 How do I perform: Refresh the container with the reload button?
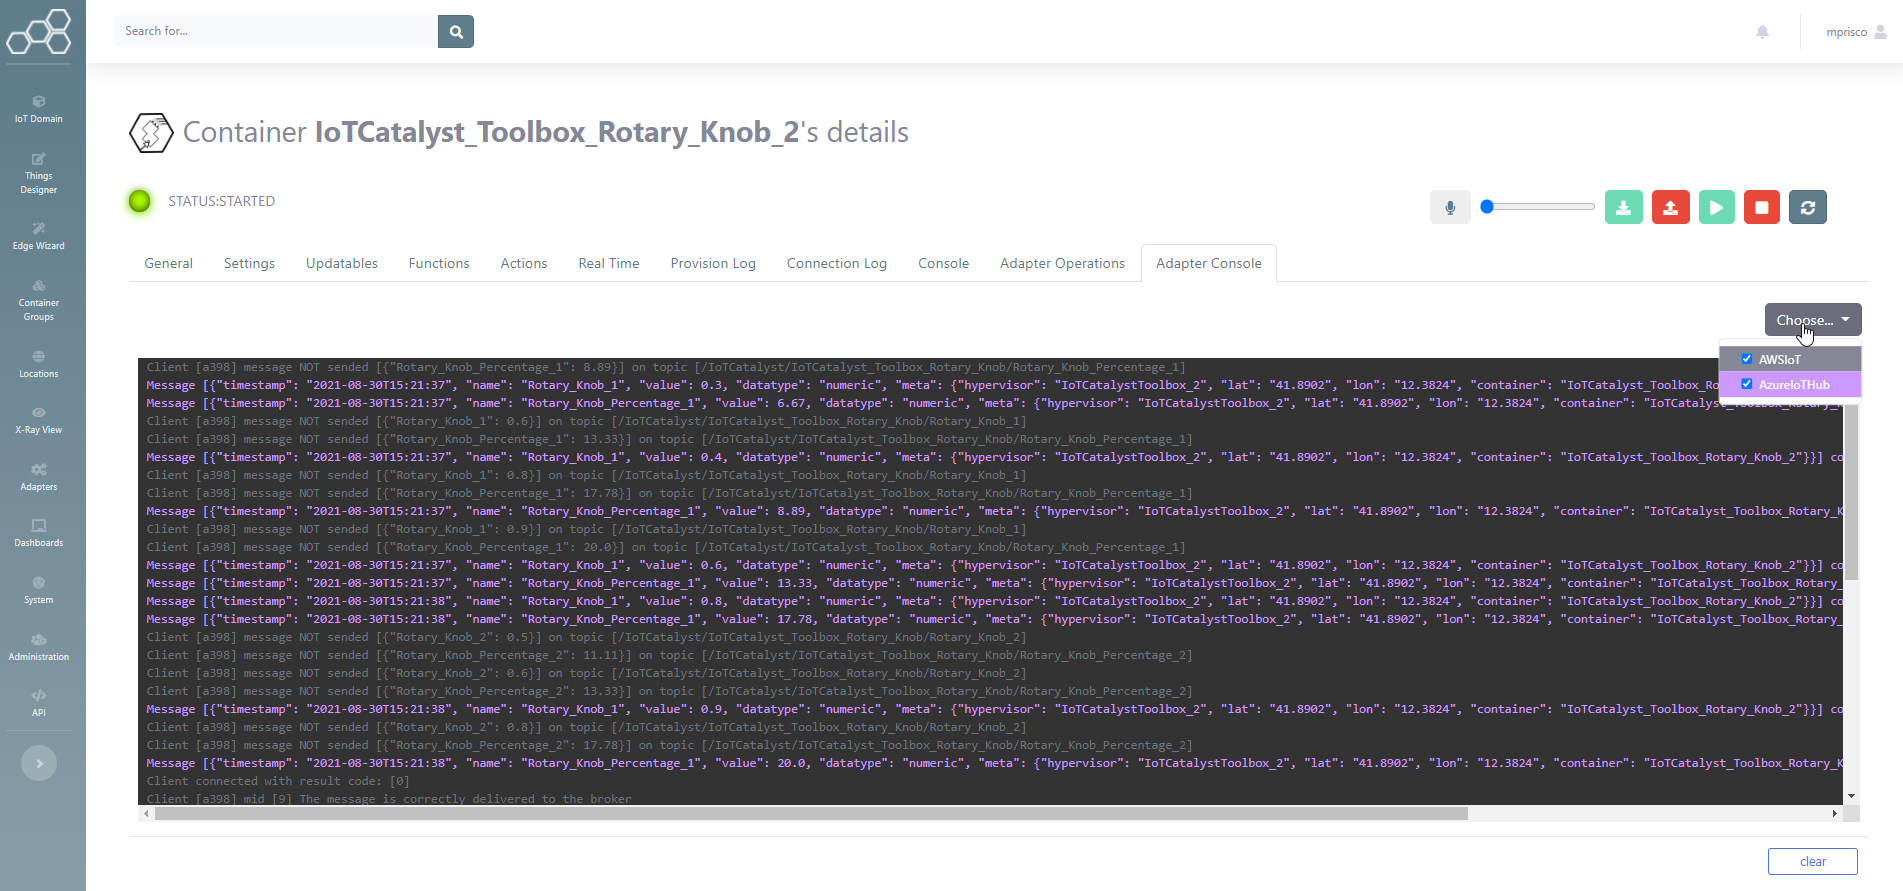(x=1808, y=207)
